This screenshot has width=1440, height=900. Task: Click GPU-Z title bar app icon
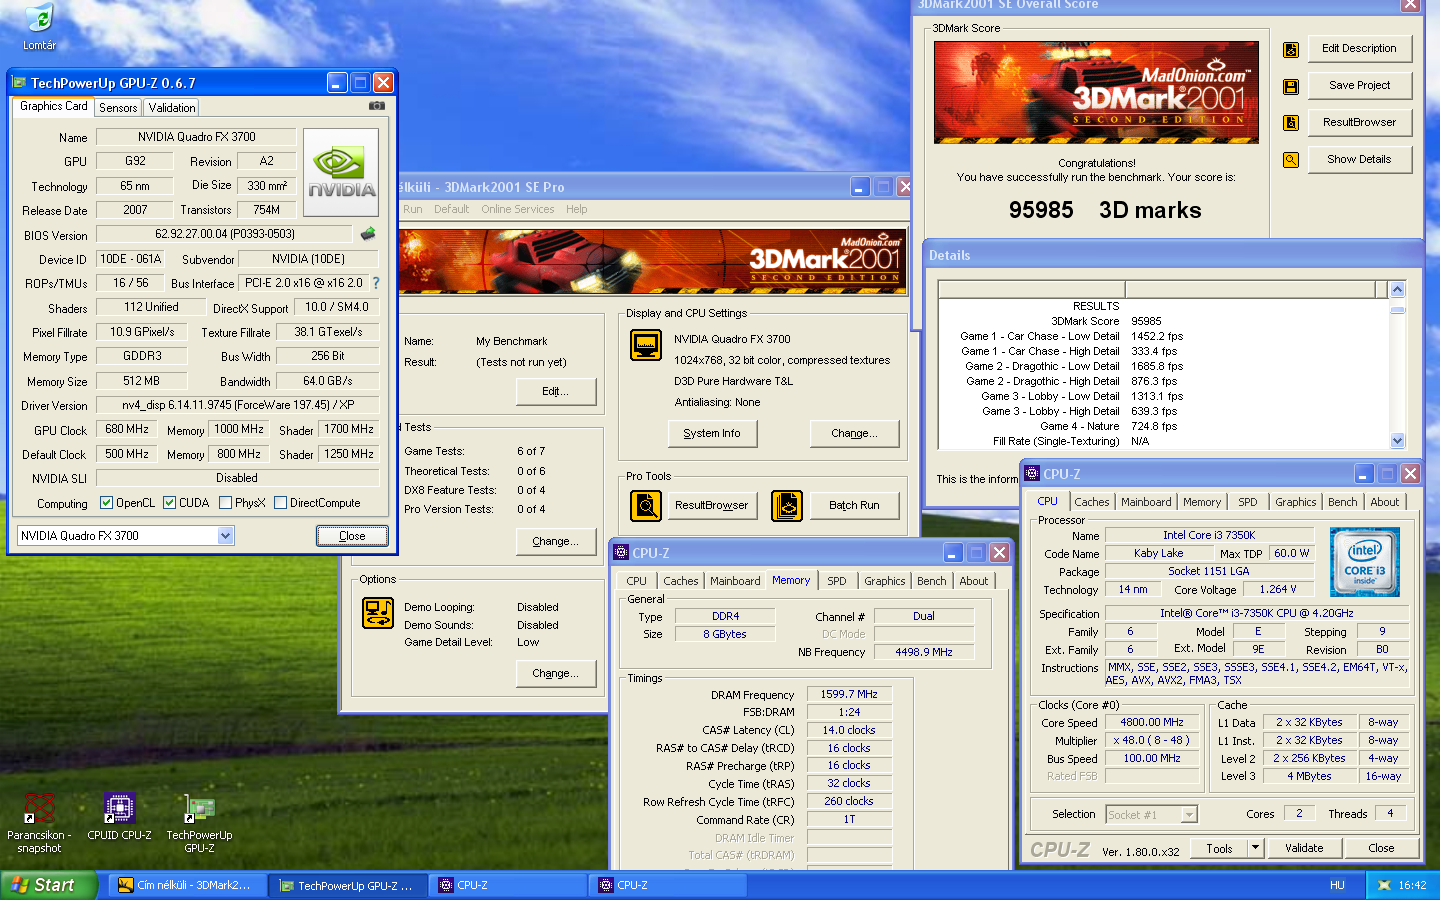pyautogui.click(x=19, y=83)
